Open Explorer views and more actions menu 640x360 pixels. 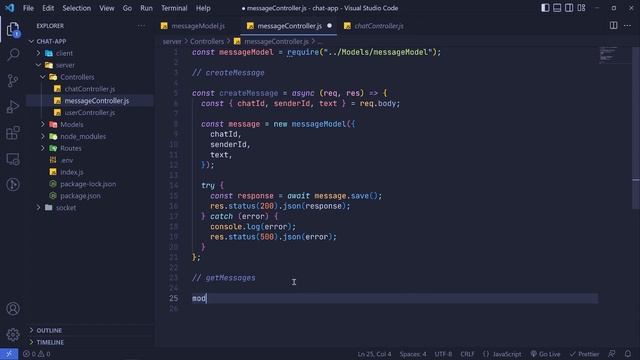point(141,26)
